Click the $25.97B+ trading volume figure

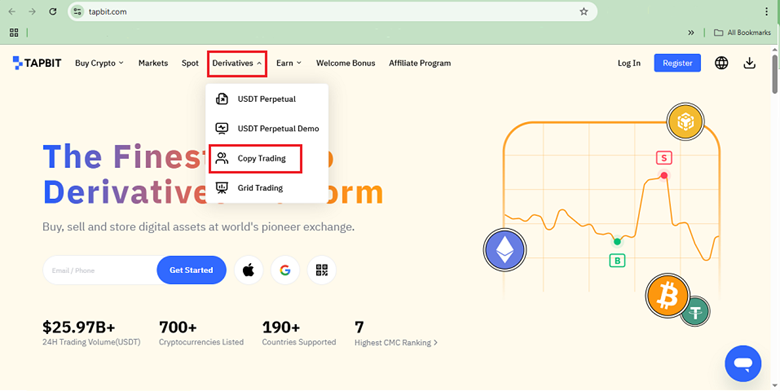[x=79, y=327]
